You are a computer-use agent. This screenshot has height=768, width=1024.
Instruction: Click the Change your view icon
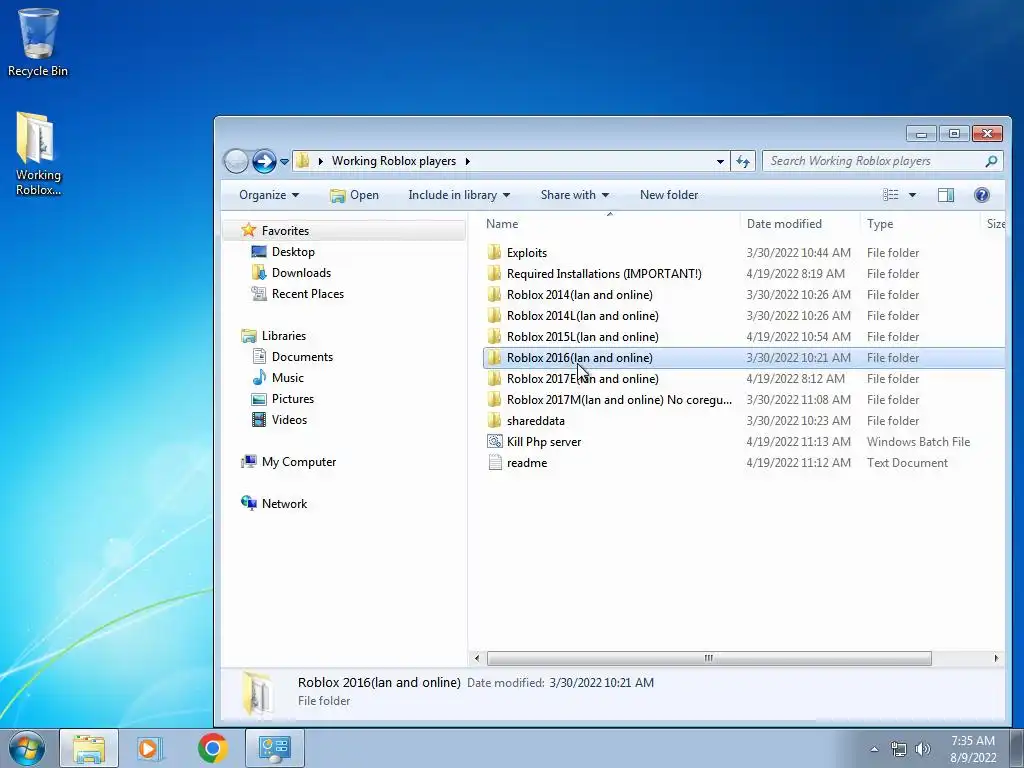click(890, 195)
